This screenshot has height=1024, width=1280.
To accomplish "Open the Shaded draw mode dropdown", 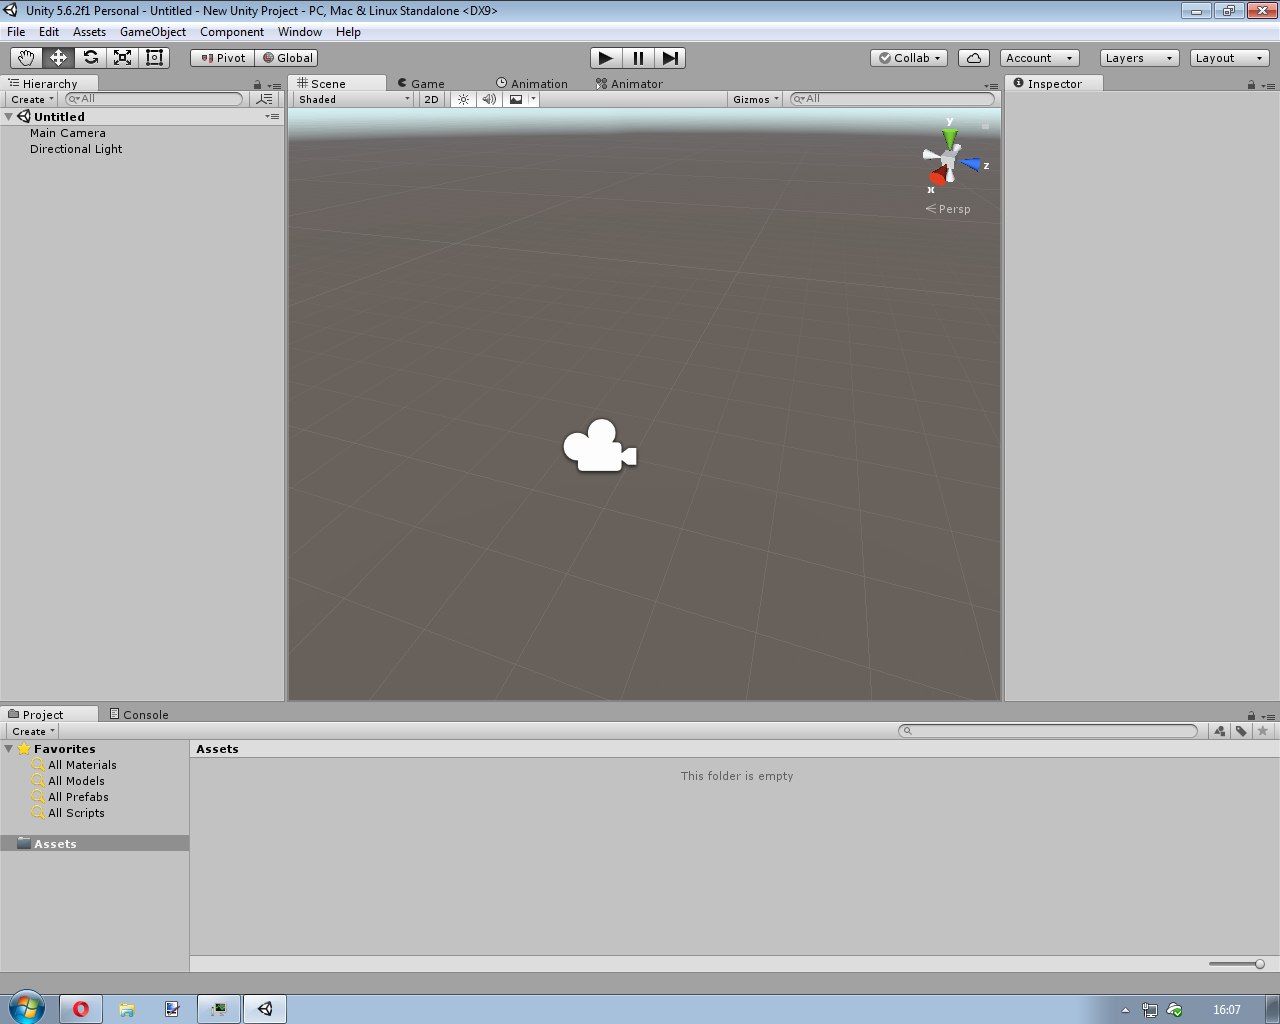I will pos(353,99).
